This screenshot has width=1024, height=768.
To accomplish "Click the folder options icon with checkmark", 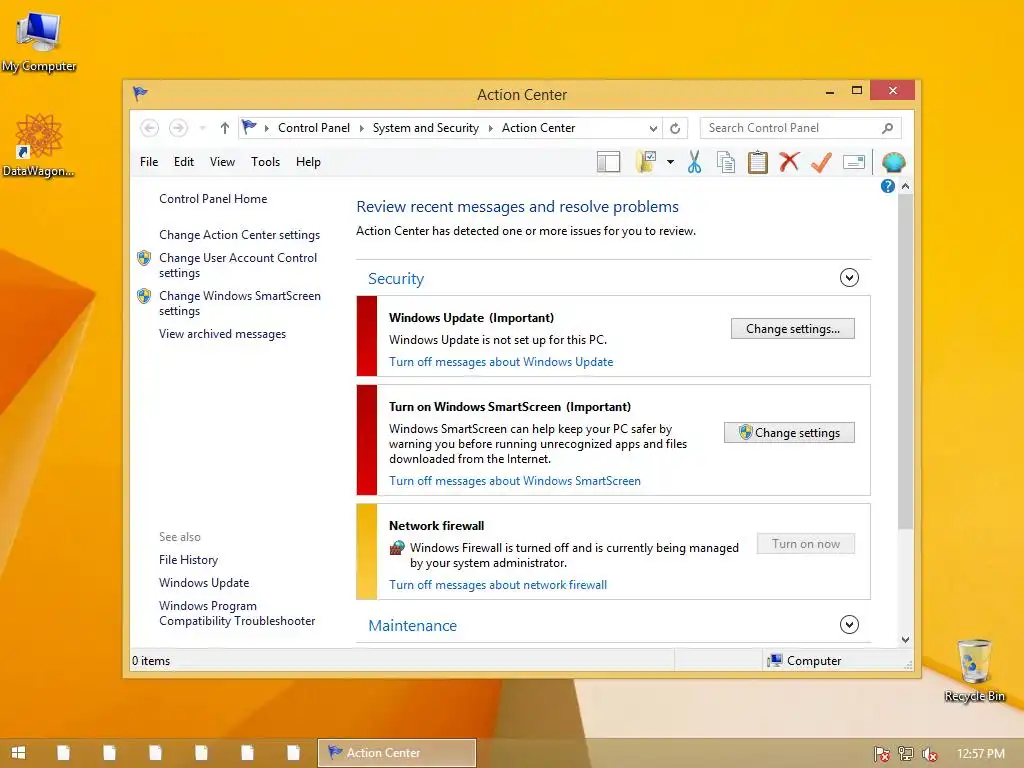I will point(646,162).
